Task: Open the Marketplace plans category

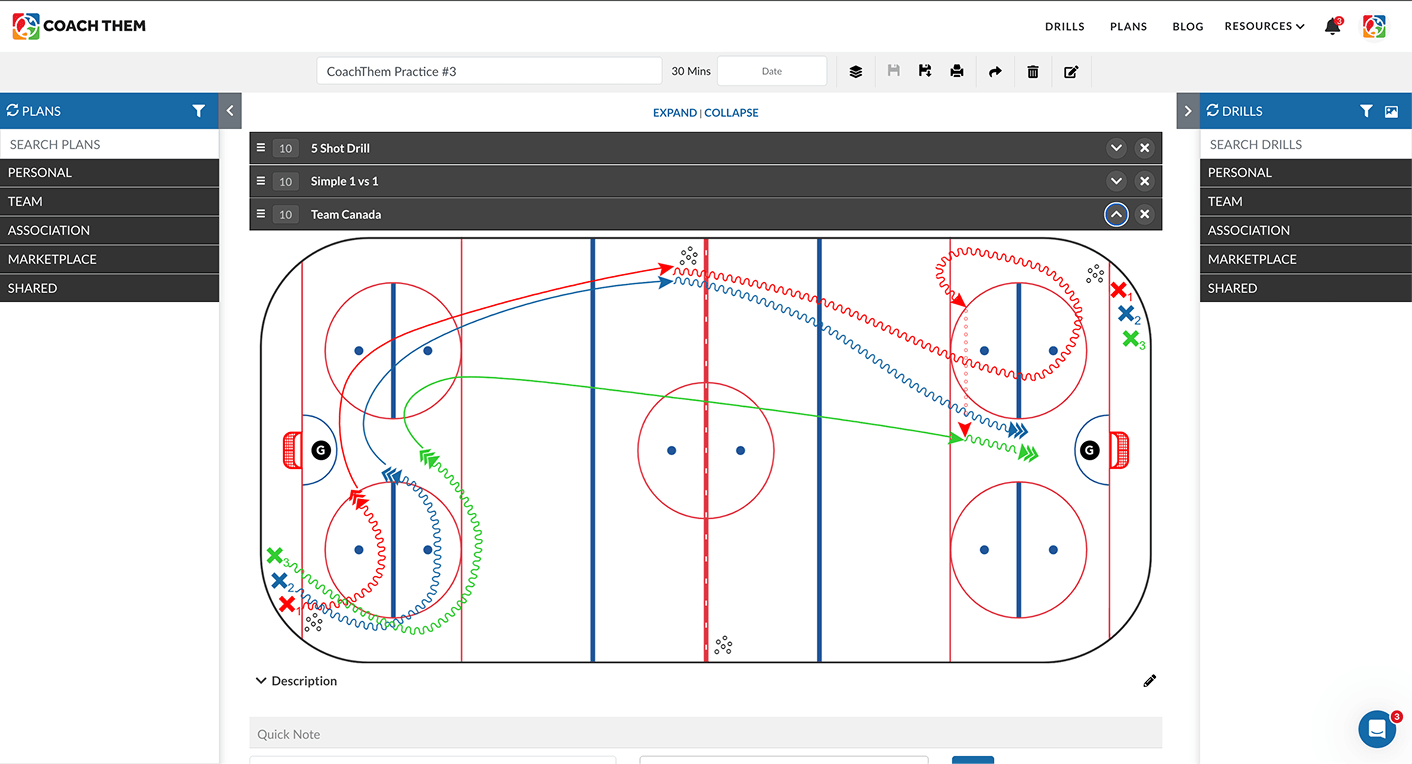Action: [x=109, y=259]
